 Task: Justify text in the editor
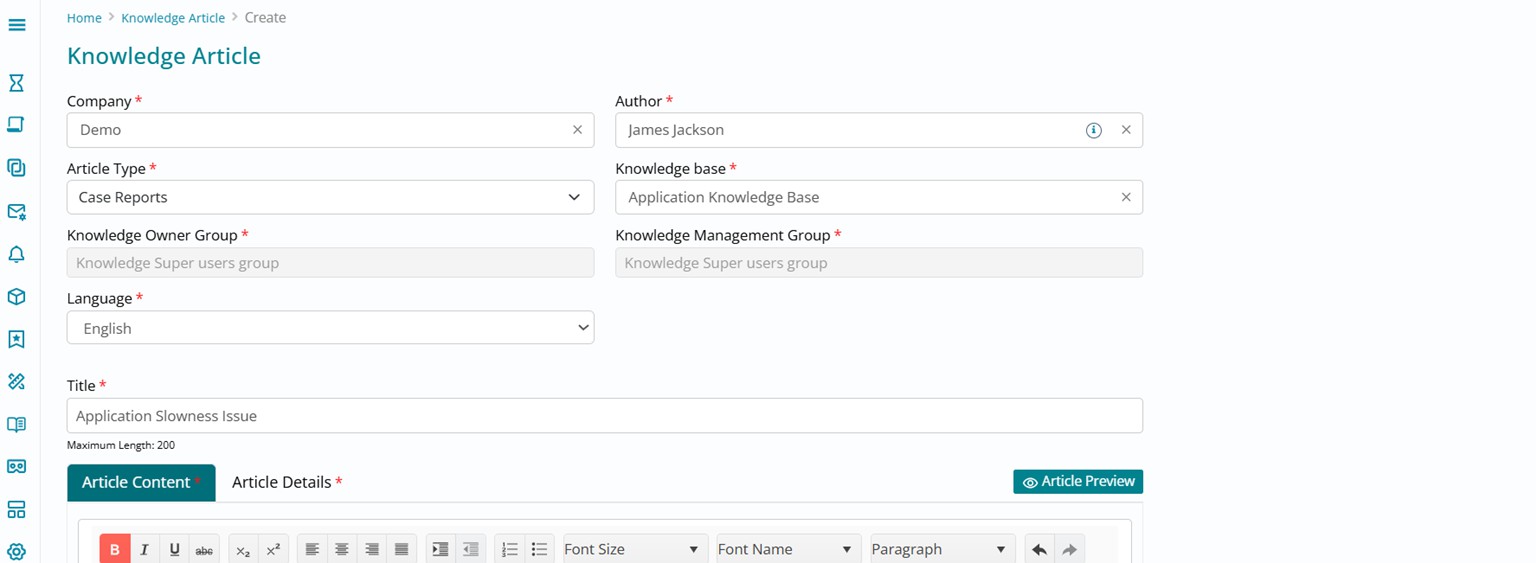point(402,549)
